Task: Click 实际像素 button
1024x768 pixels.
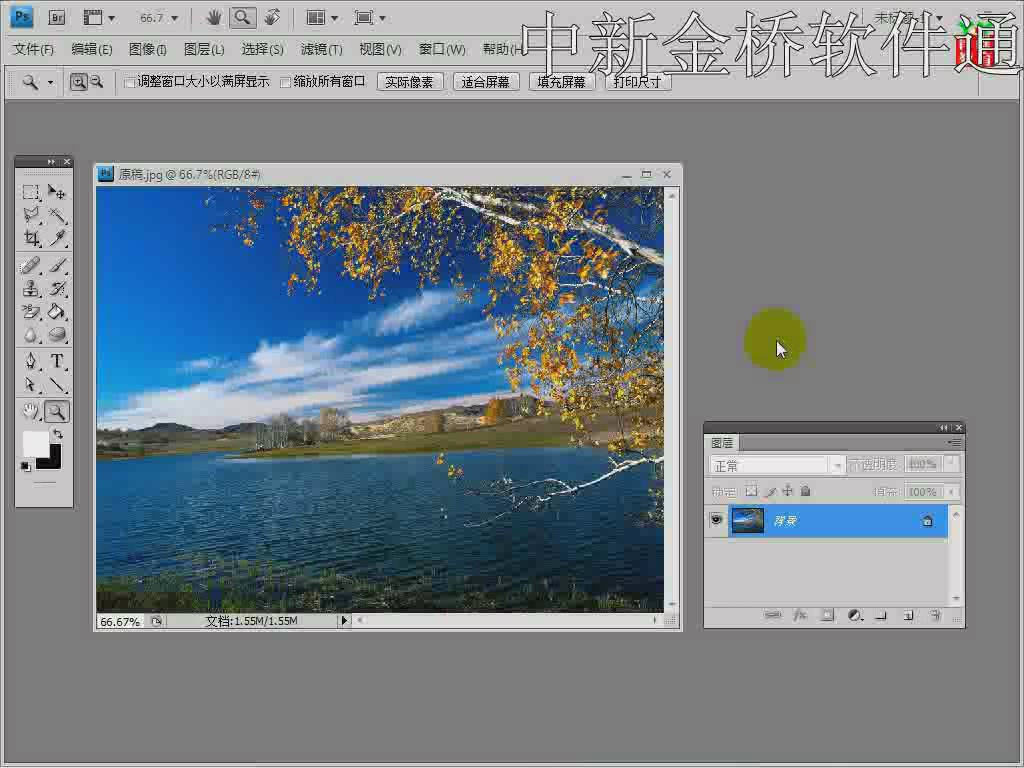Action: [409, 82]
